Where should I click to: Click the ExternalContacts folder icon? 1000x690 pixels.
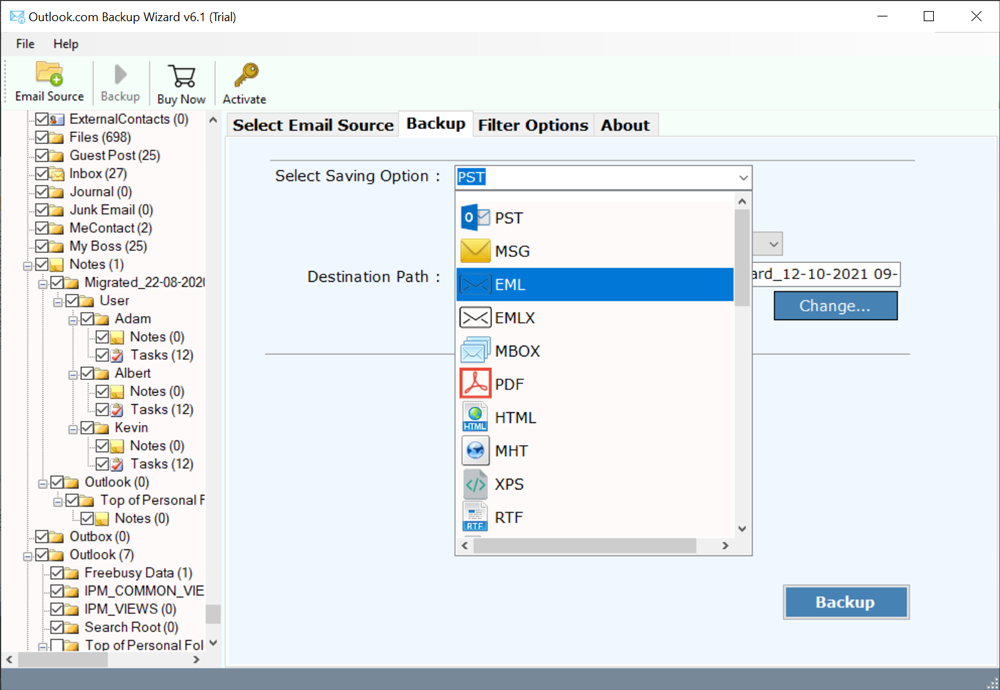pos(57,119)
